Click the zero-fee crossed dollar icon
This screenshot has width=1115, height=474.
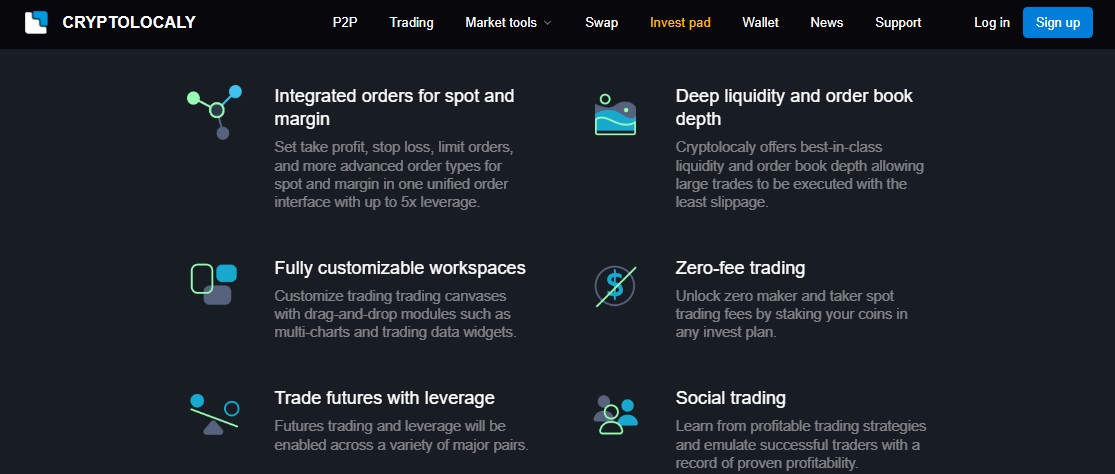(615, 286)
